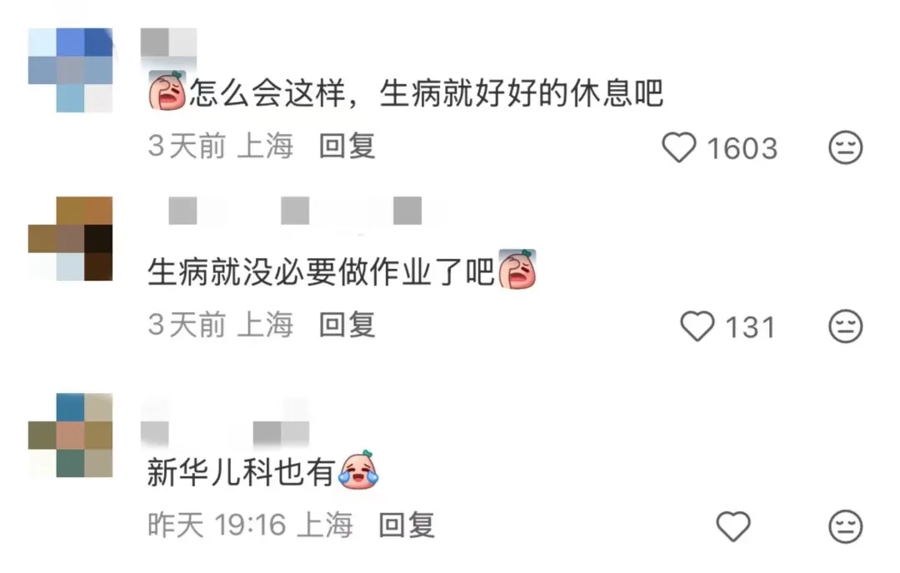Open avatar beside the '新华儿科也有' comment

pyautogui.click(x=71, y=435)
